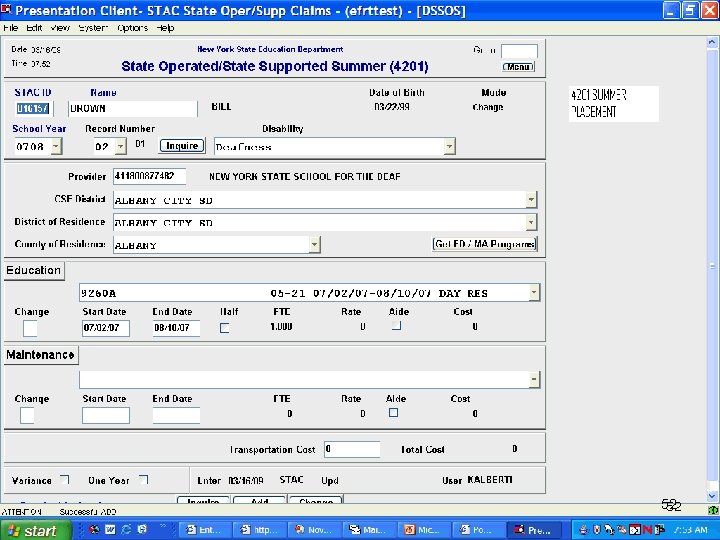The image size is (720, 540).
Task: Click the tray icon beside the clock
Action: pos(660,530)
